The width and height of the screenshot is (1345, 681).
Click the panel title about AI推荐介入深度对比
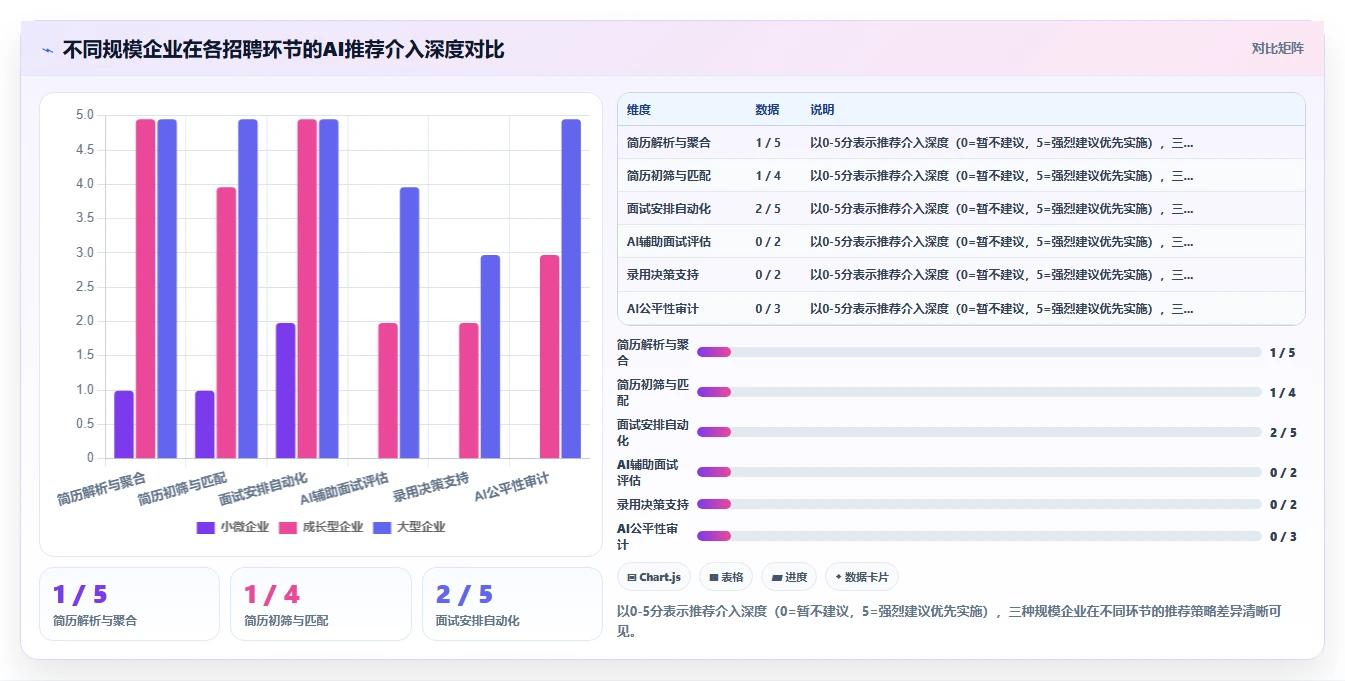point(284,49)
